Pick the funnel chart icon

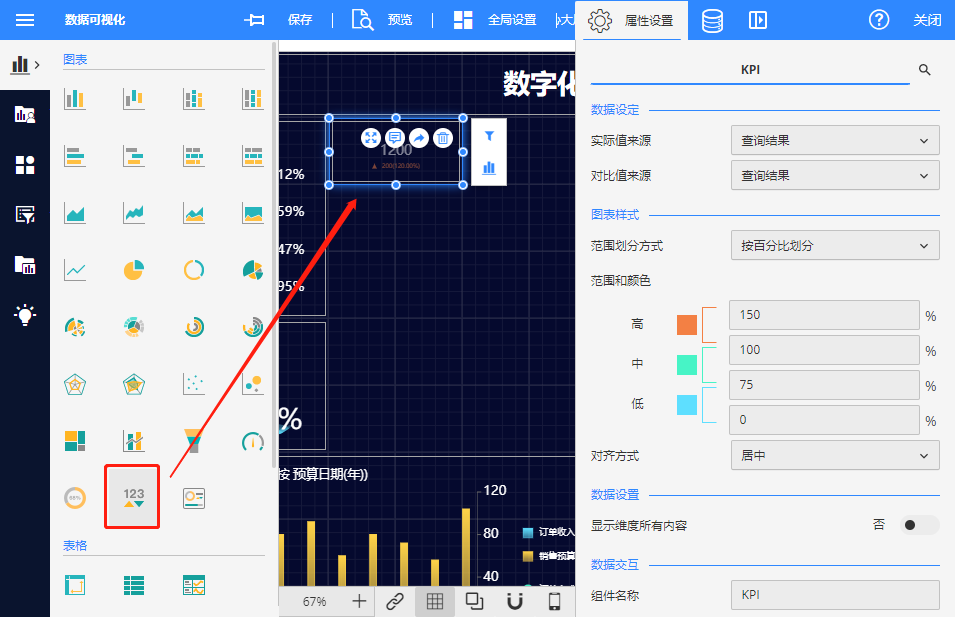tap(193, 441)
